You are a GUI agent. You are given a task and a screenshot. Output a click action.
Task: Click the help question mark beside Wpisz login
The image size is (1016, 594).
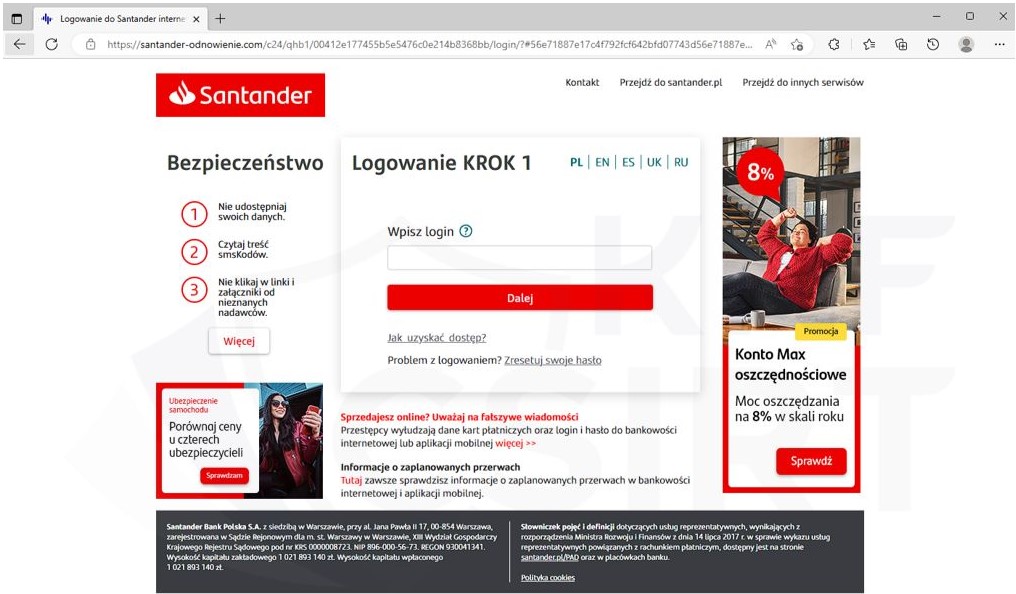coord(466,231)
